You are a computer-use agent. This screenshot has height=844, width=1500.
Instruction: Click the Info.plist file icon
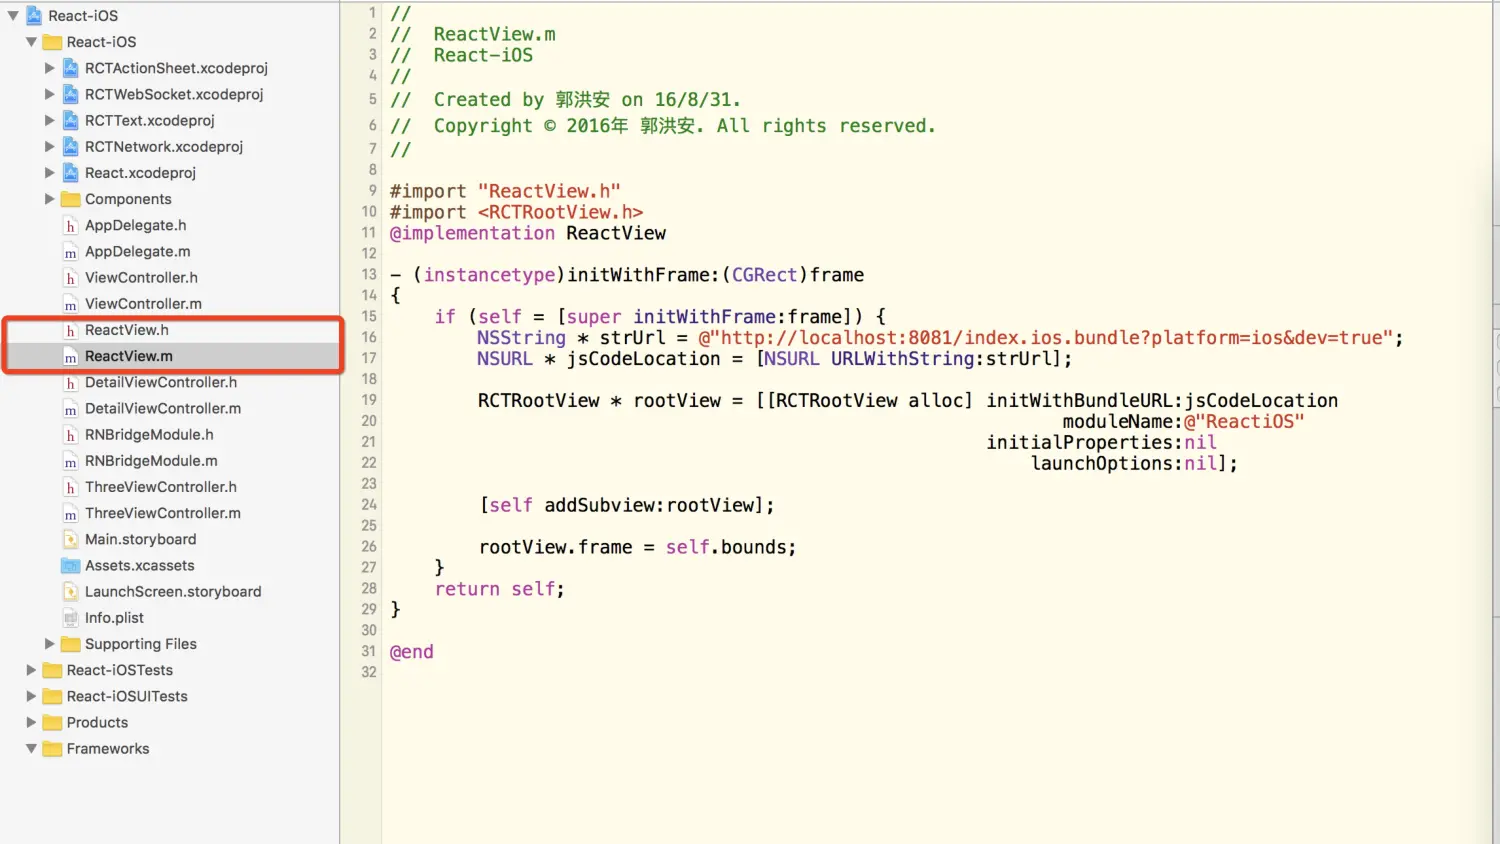pyautogui.click(x=70, y=618)
